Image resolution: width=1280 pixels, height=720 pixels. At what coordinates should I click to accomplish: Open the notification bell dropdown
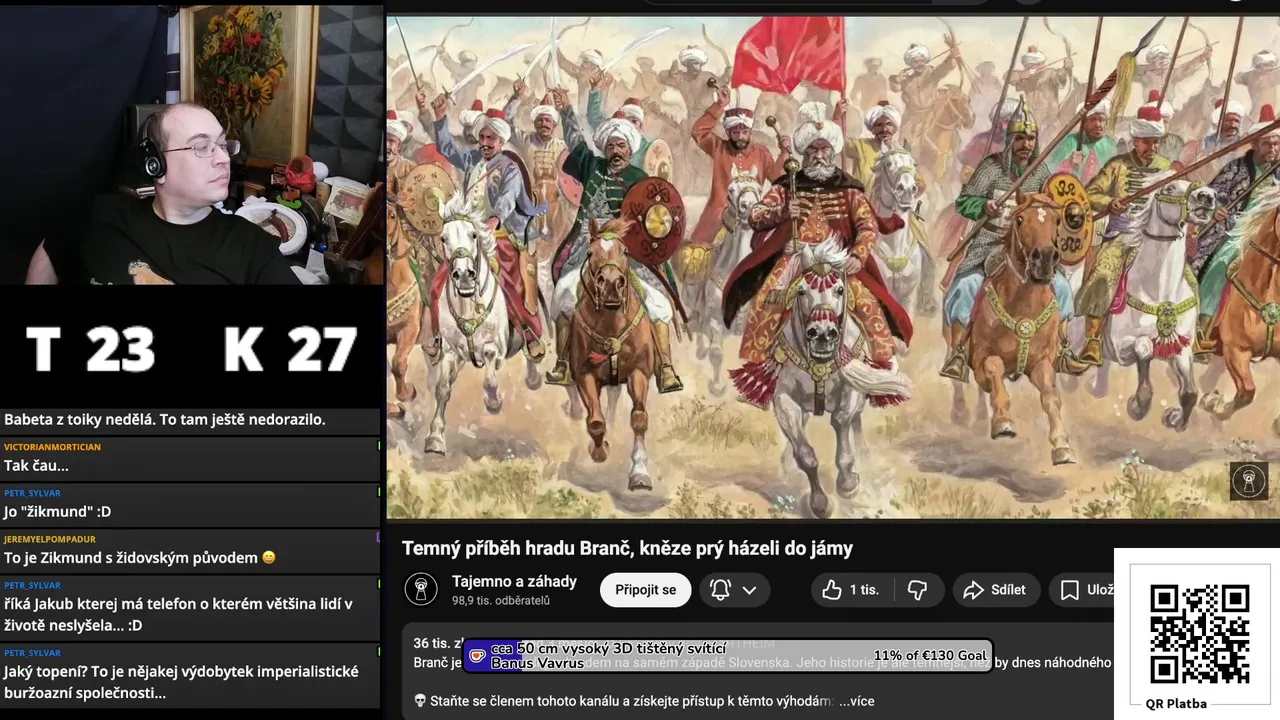tap(733, 590)
